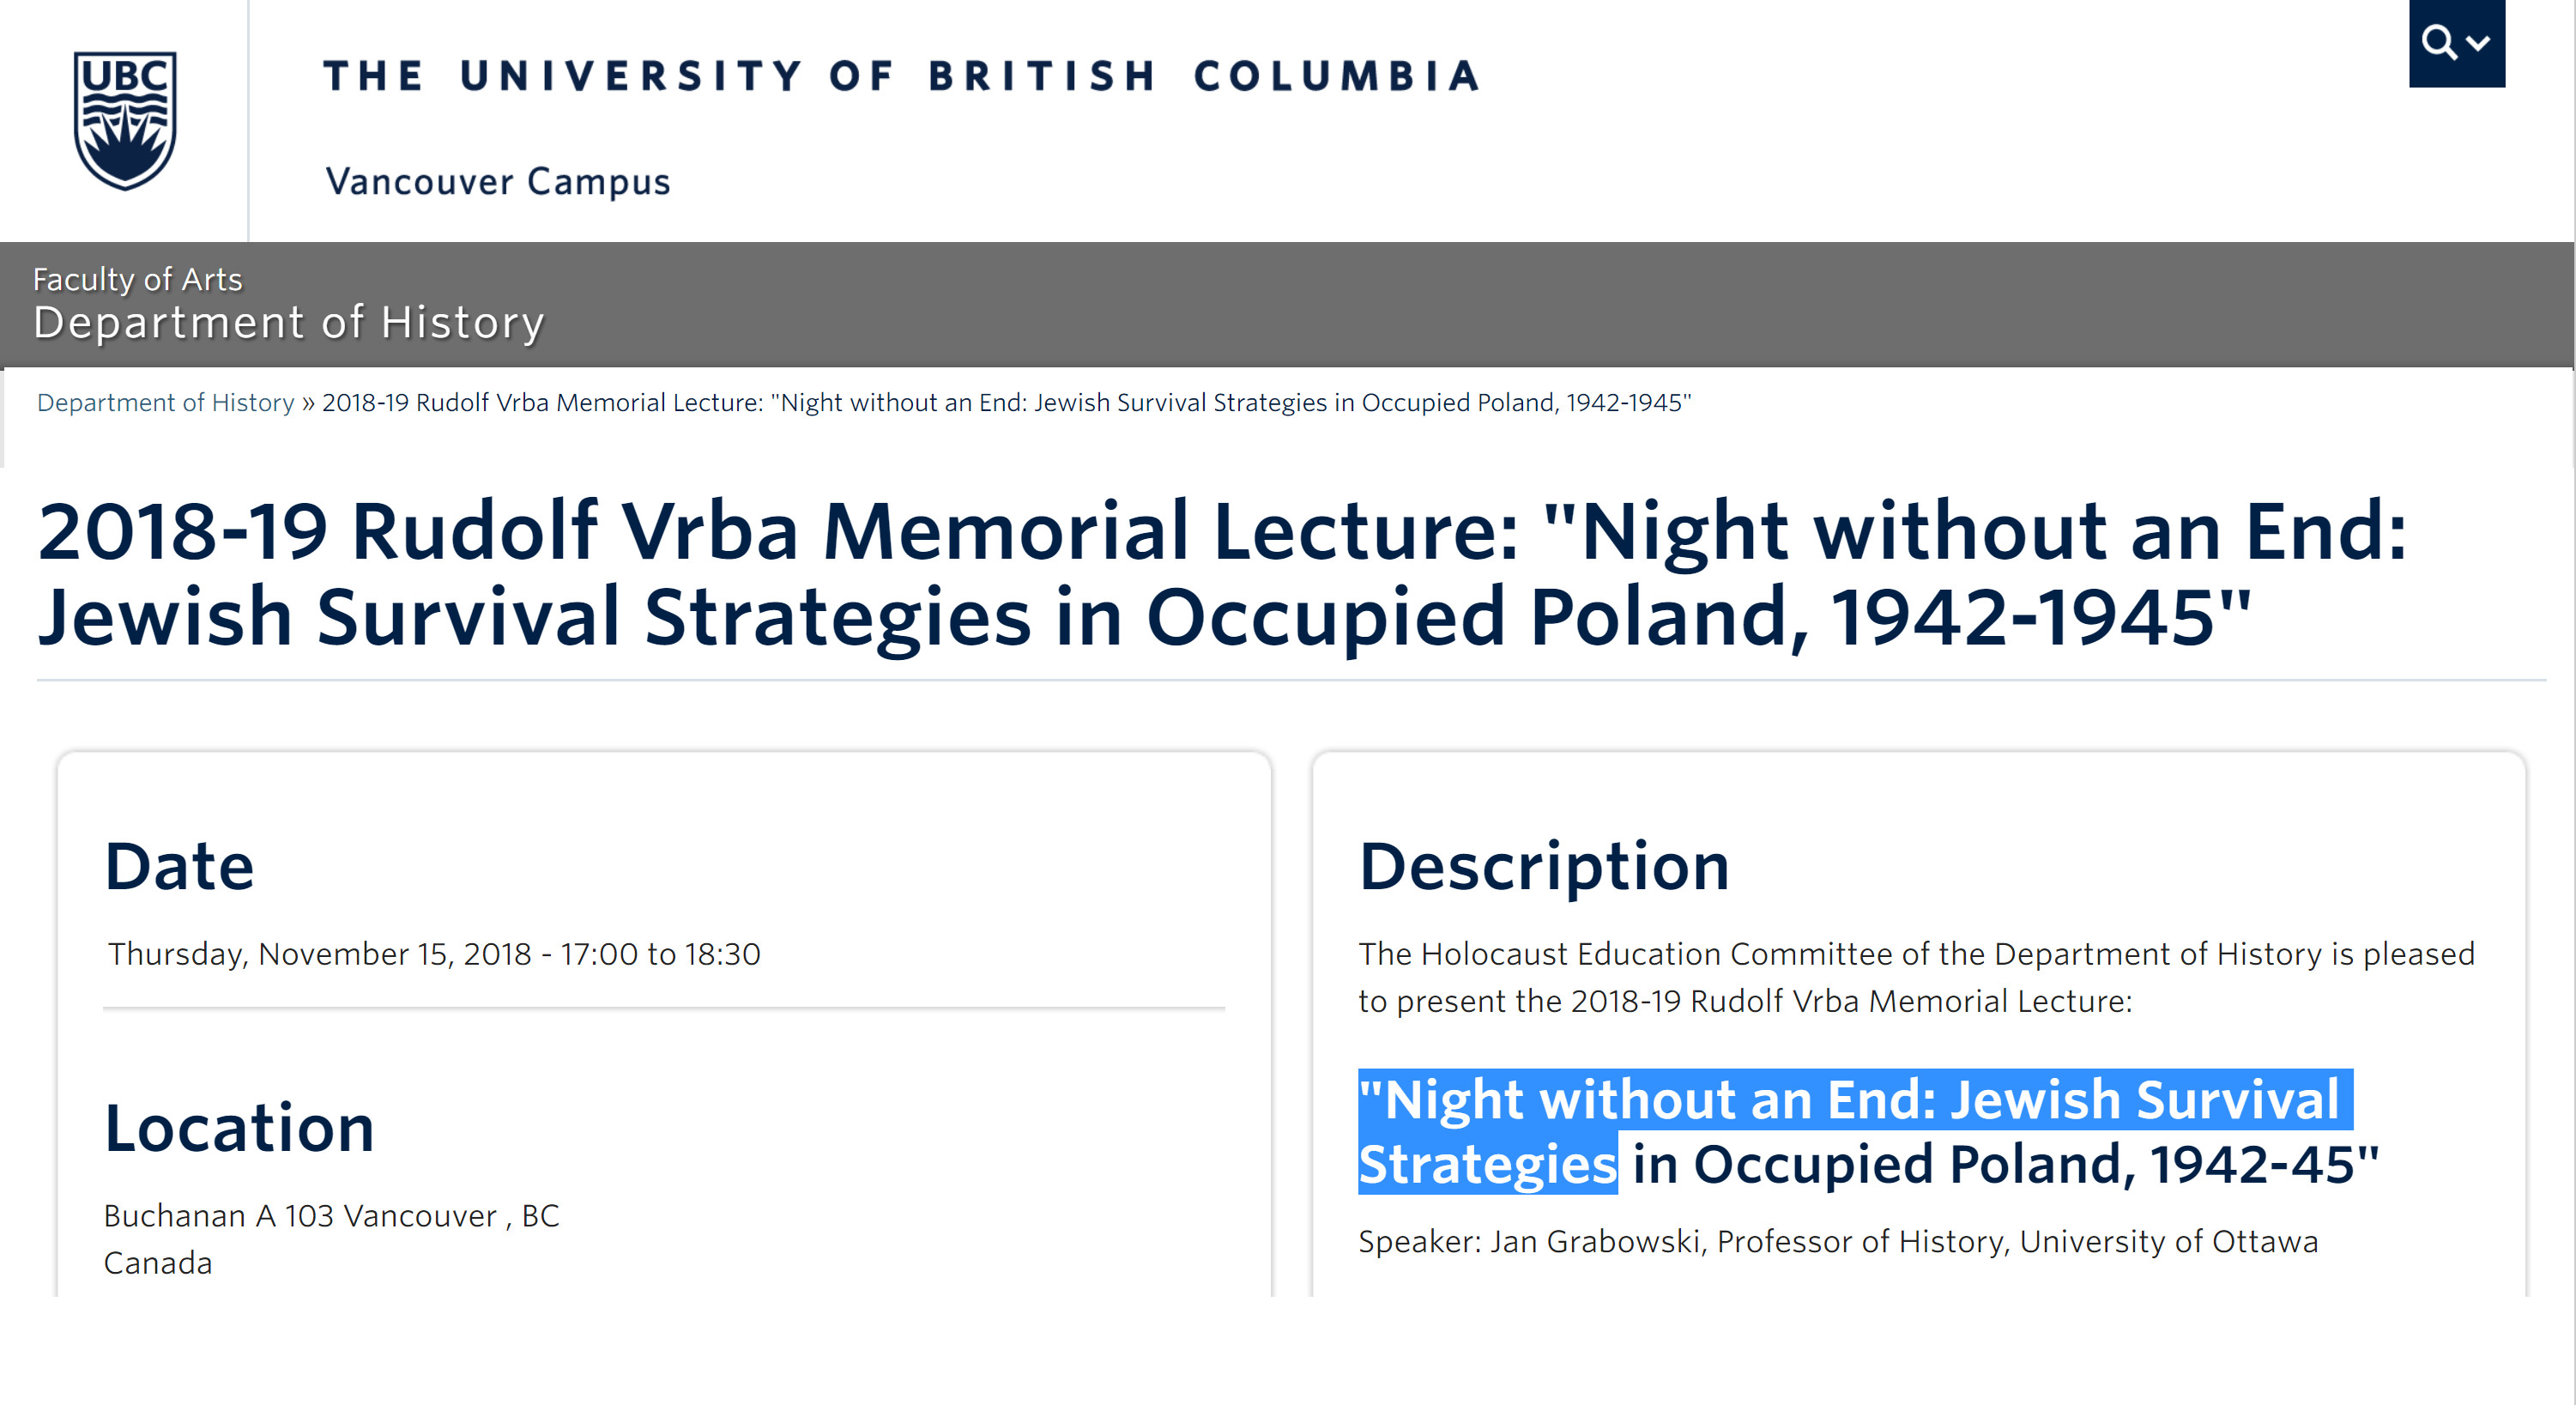Click the 'Department of History' breadcrumb link
Viewport: 2576px width, 1405px height.
(x=166, y=402)
